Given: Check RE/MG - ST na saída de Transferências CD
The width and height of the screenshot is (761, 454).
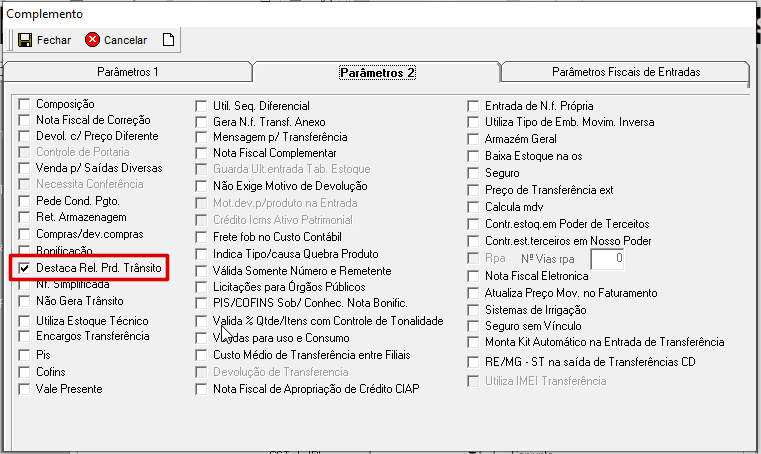Looking at the screenshot, I should (473, 362).
